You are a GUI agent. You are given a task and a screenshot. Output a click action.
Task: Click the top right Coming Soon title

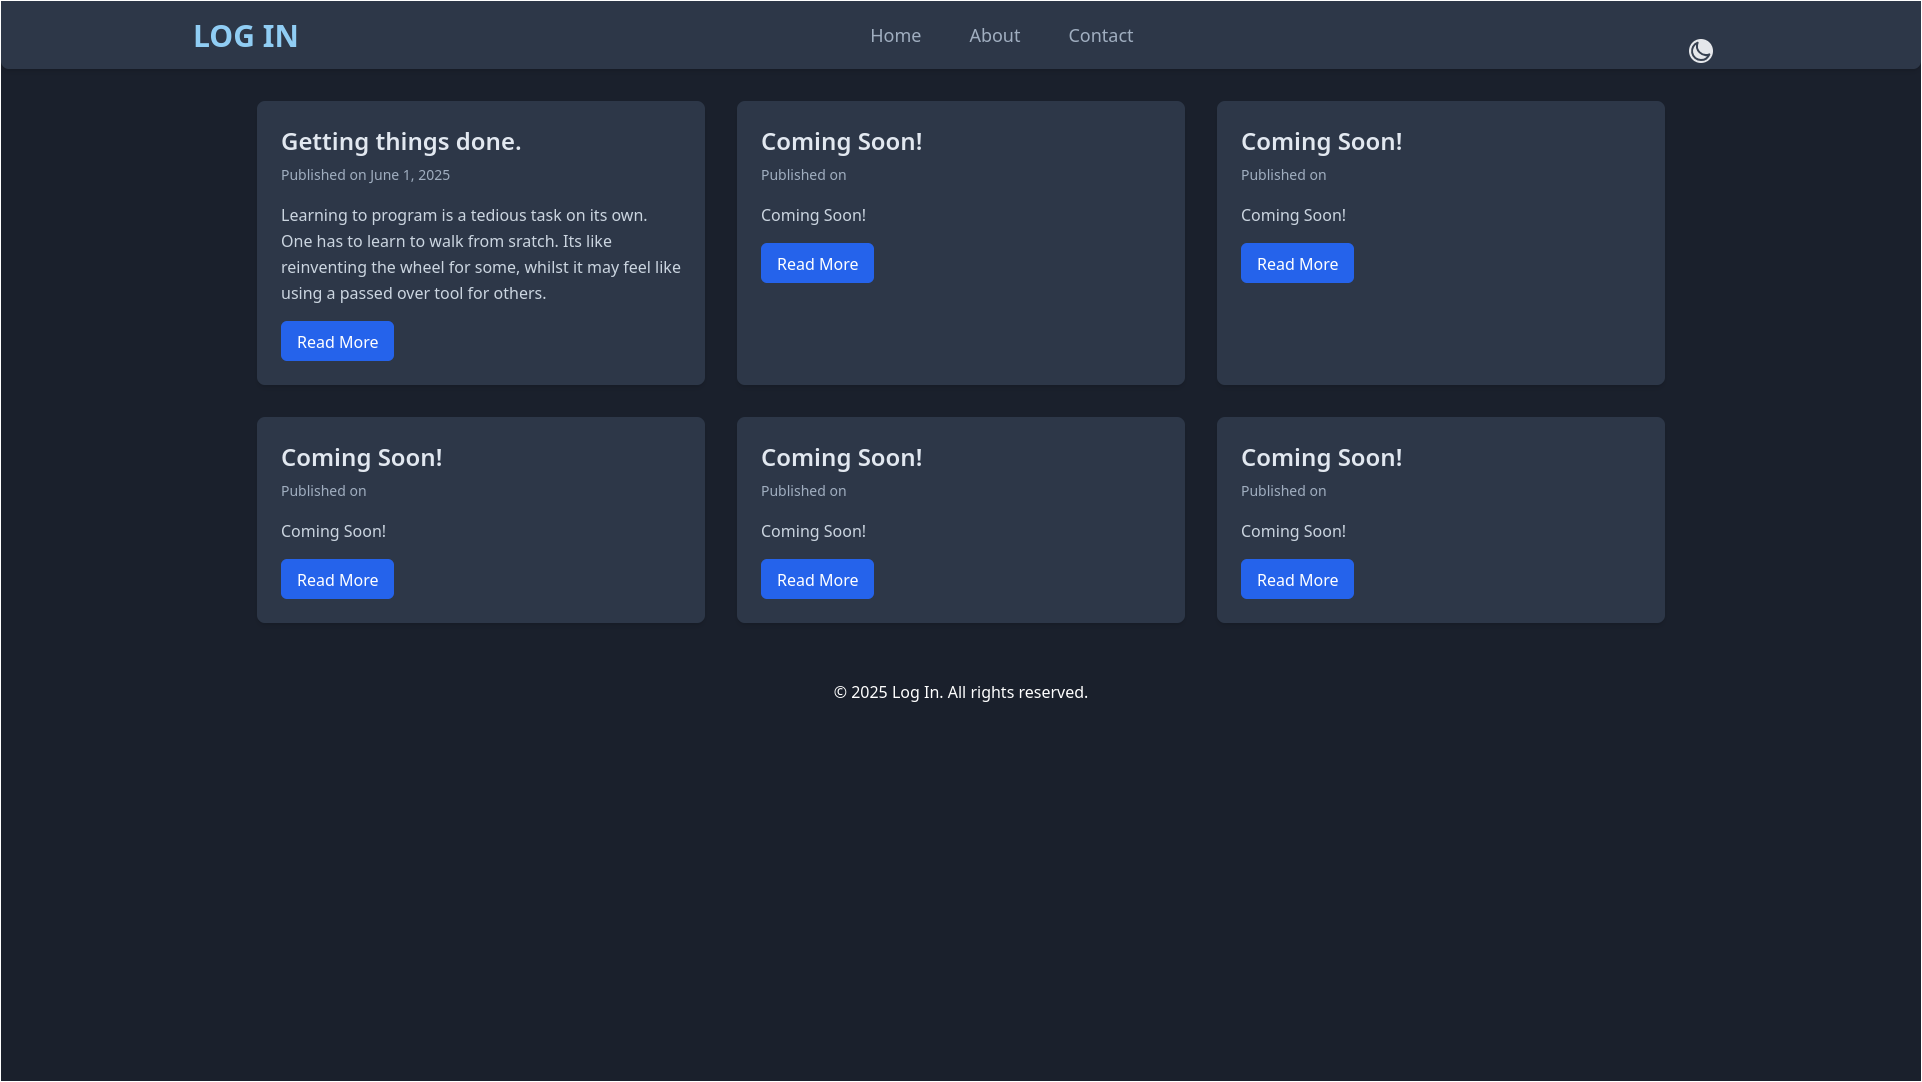pyautogui.click(x=1321, y=142)
